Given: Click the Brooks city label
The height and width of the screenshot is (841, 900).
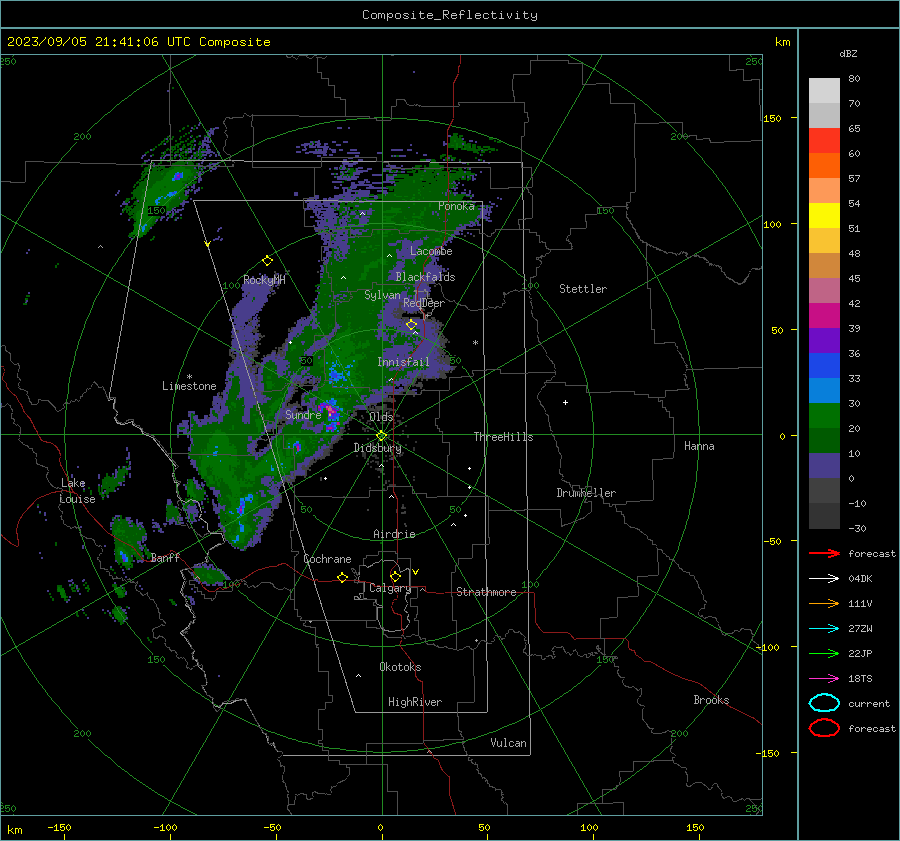Looking at the screenshot, I should point(711,700).
